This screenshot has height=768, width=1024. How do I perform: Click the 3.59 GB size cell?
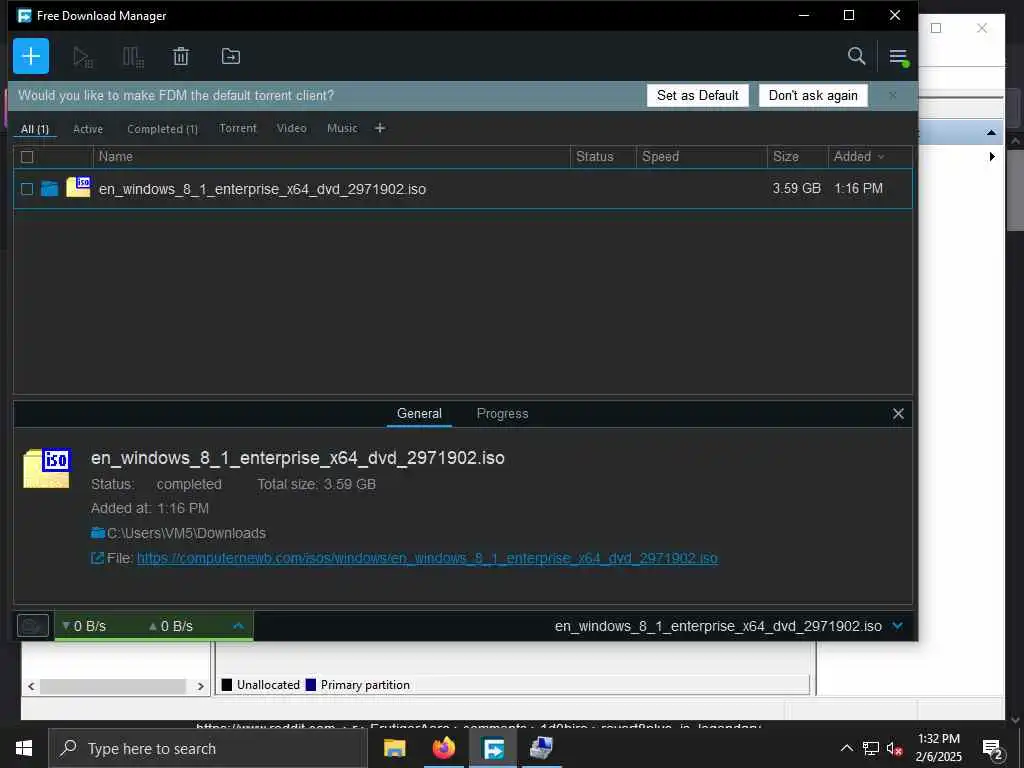point(797,189)
